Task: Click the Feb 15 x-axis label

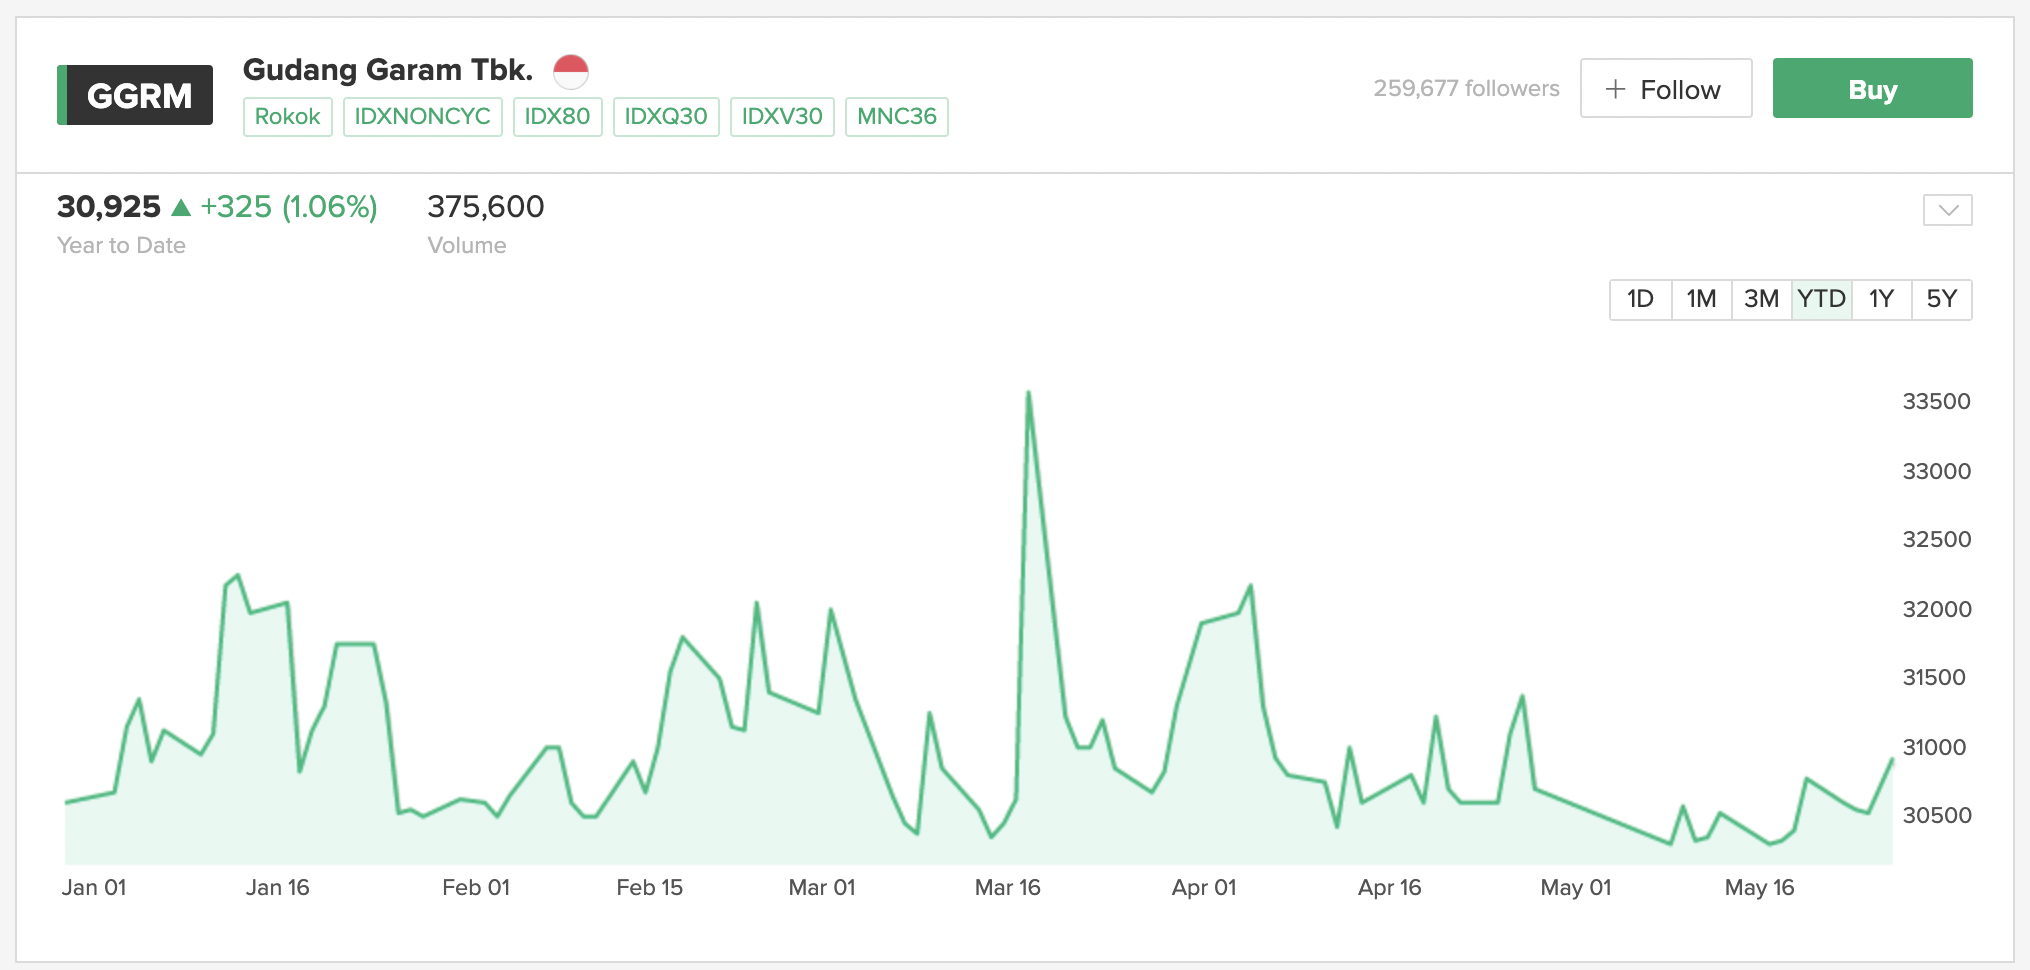Action: click(650, 888)
